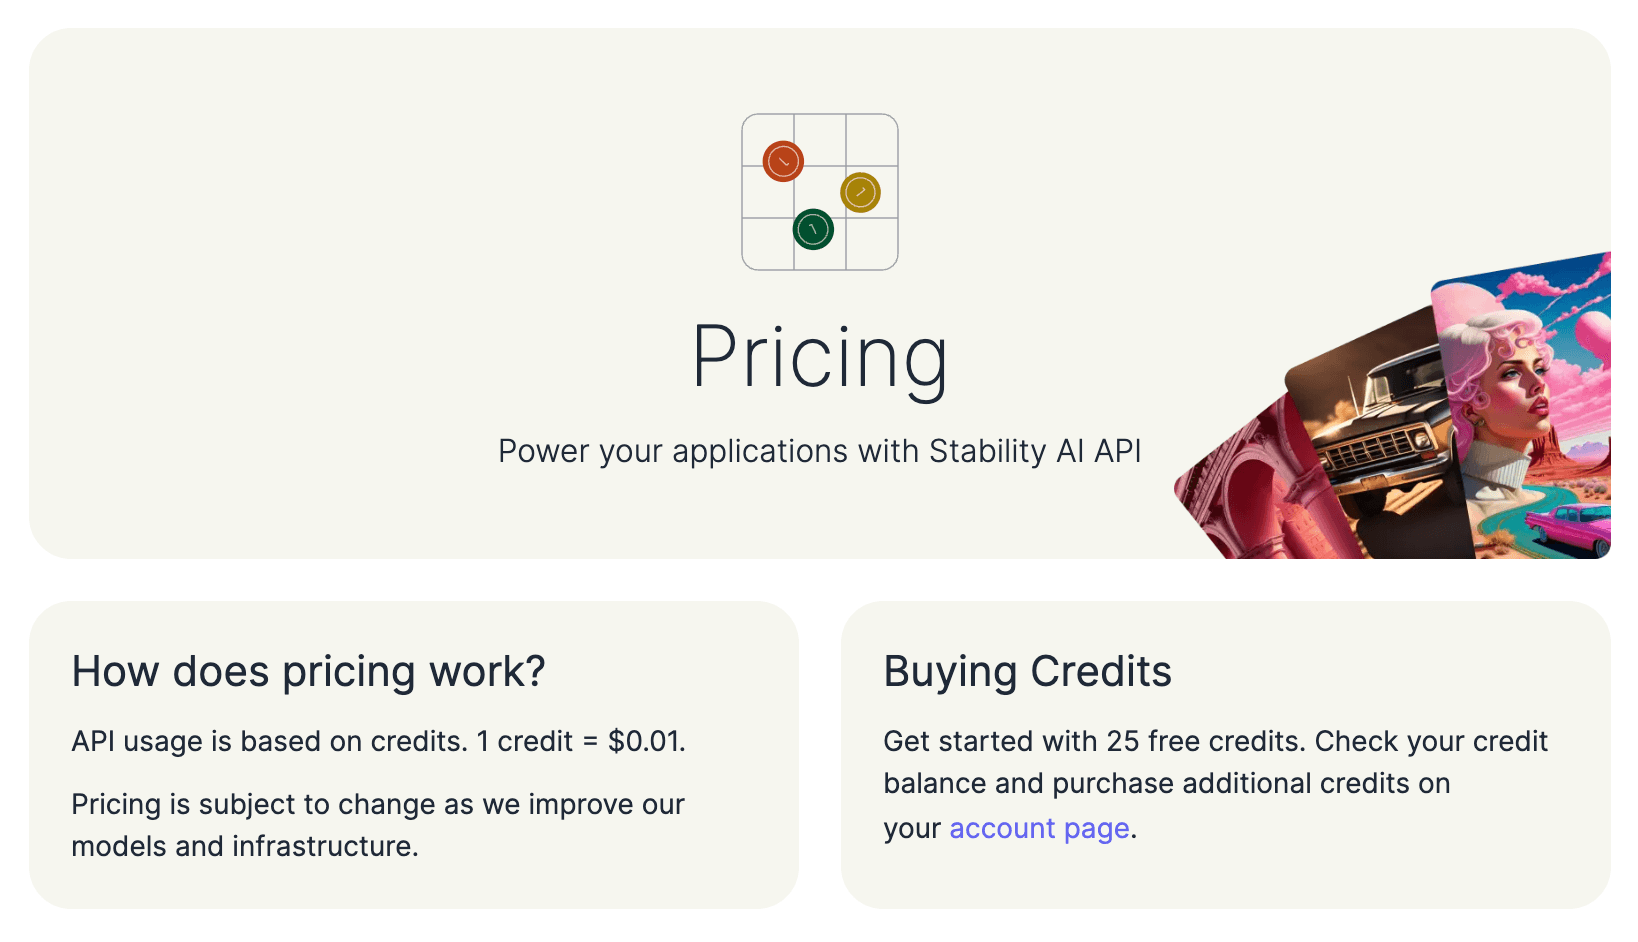Click the "Stability AI API" words in subtitle

[1035, 451]
